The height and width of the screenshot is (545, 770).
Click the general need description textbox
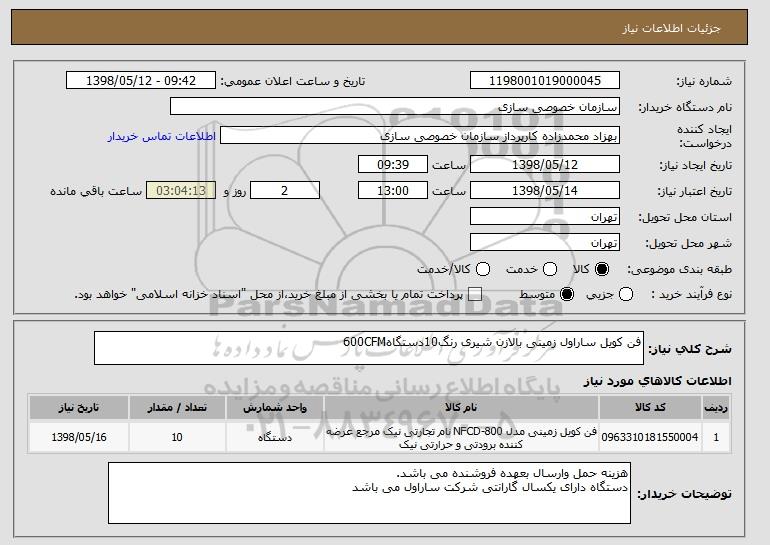(369, 348)
